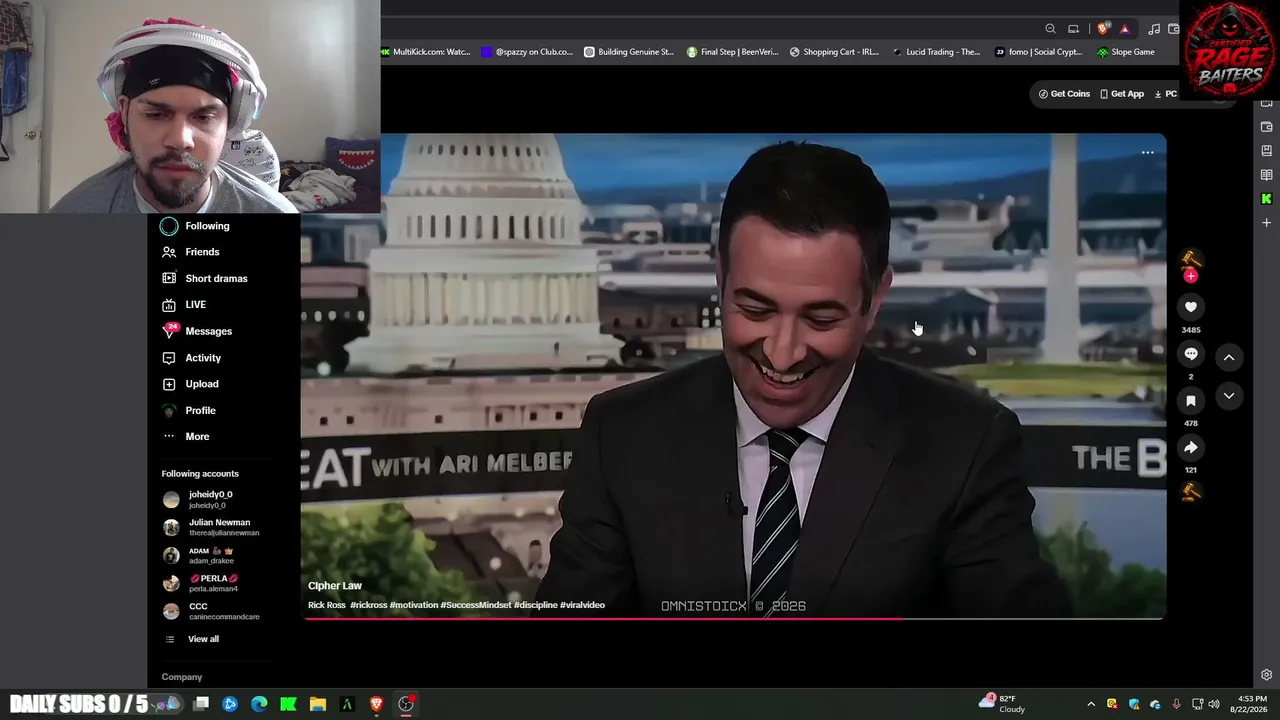
Task: Show hidden system tray icons
Action: [x=1091, y=704]
